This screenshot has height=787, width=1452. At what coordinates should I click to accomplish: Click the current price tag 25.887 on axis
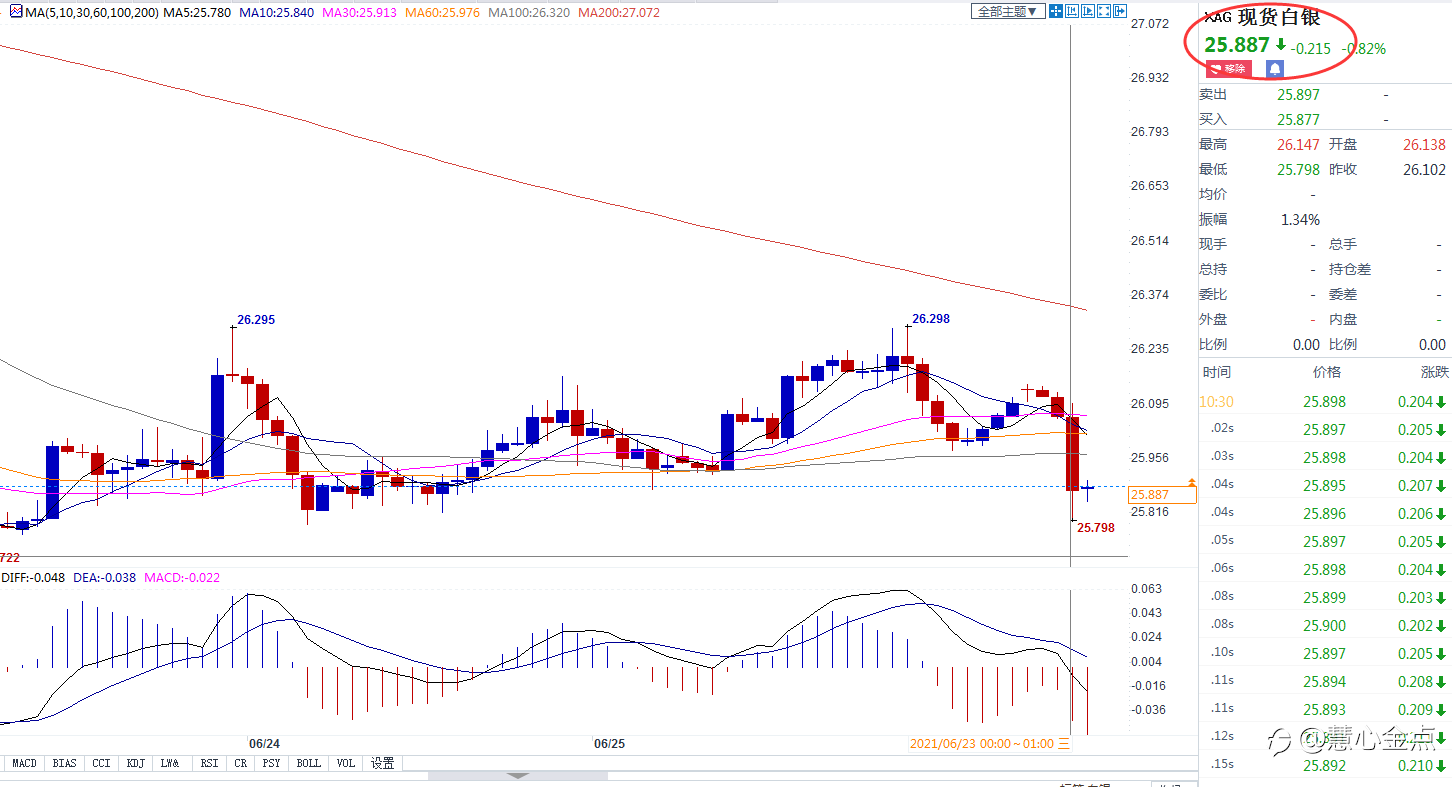click(1162, 495)
